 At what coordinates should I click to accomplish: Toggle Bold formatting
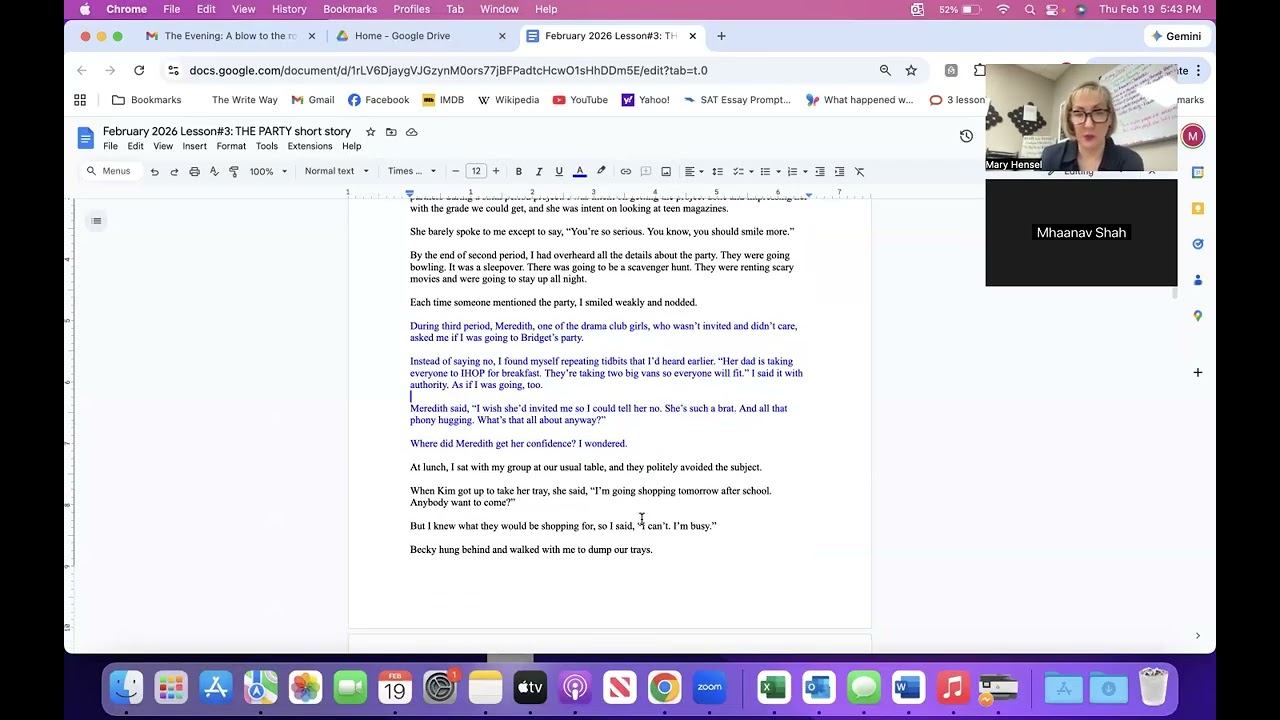click(519, 171)
